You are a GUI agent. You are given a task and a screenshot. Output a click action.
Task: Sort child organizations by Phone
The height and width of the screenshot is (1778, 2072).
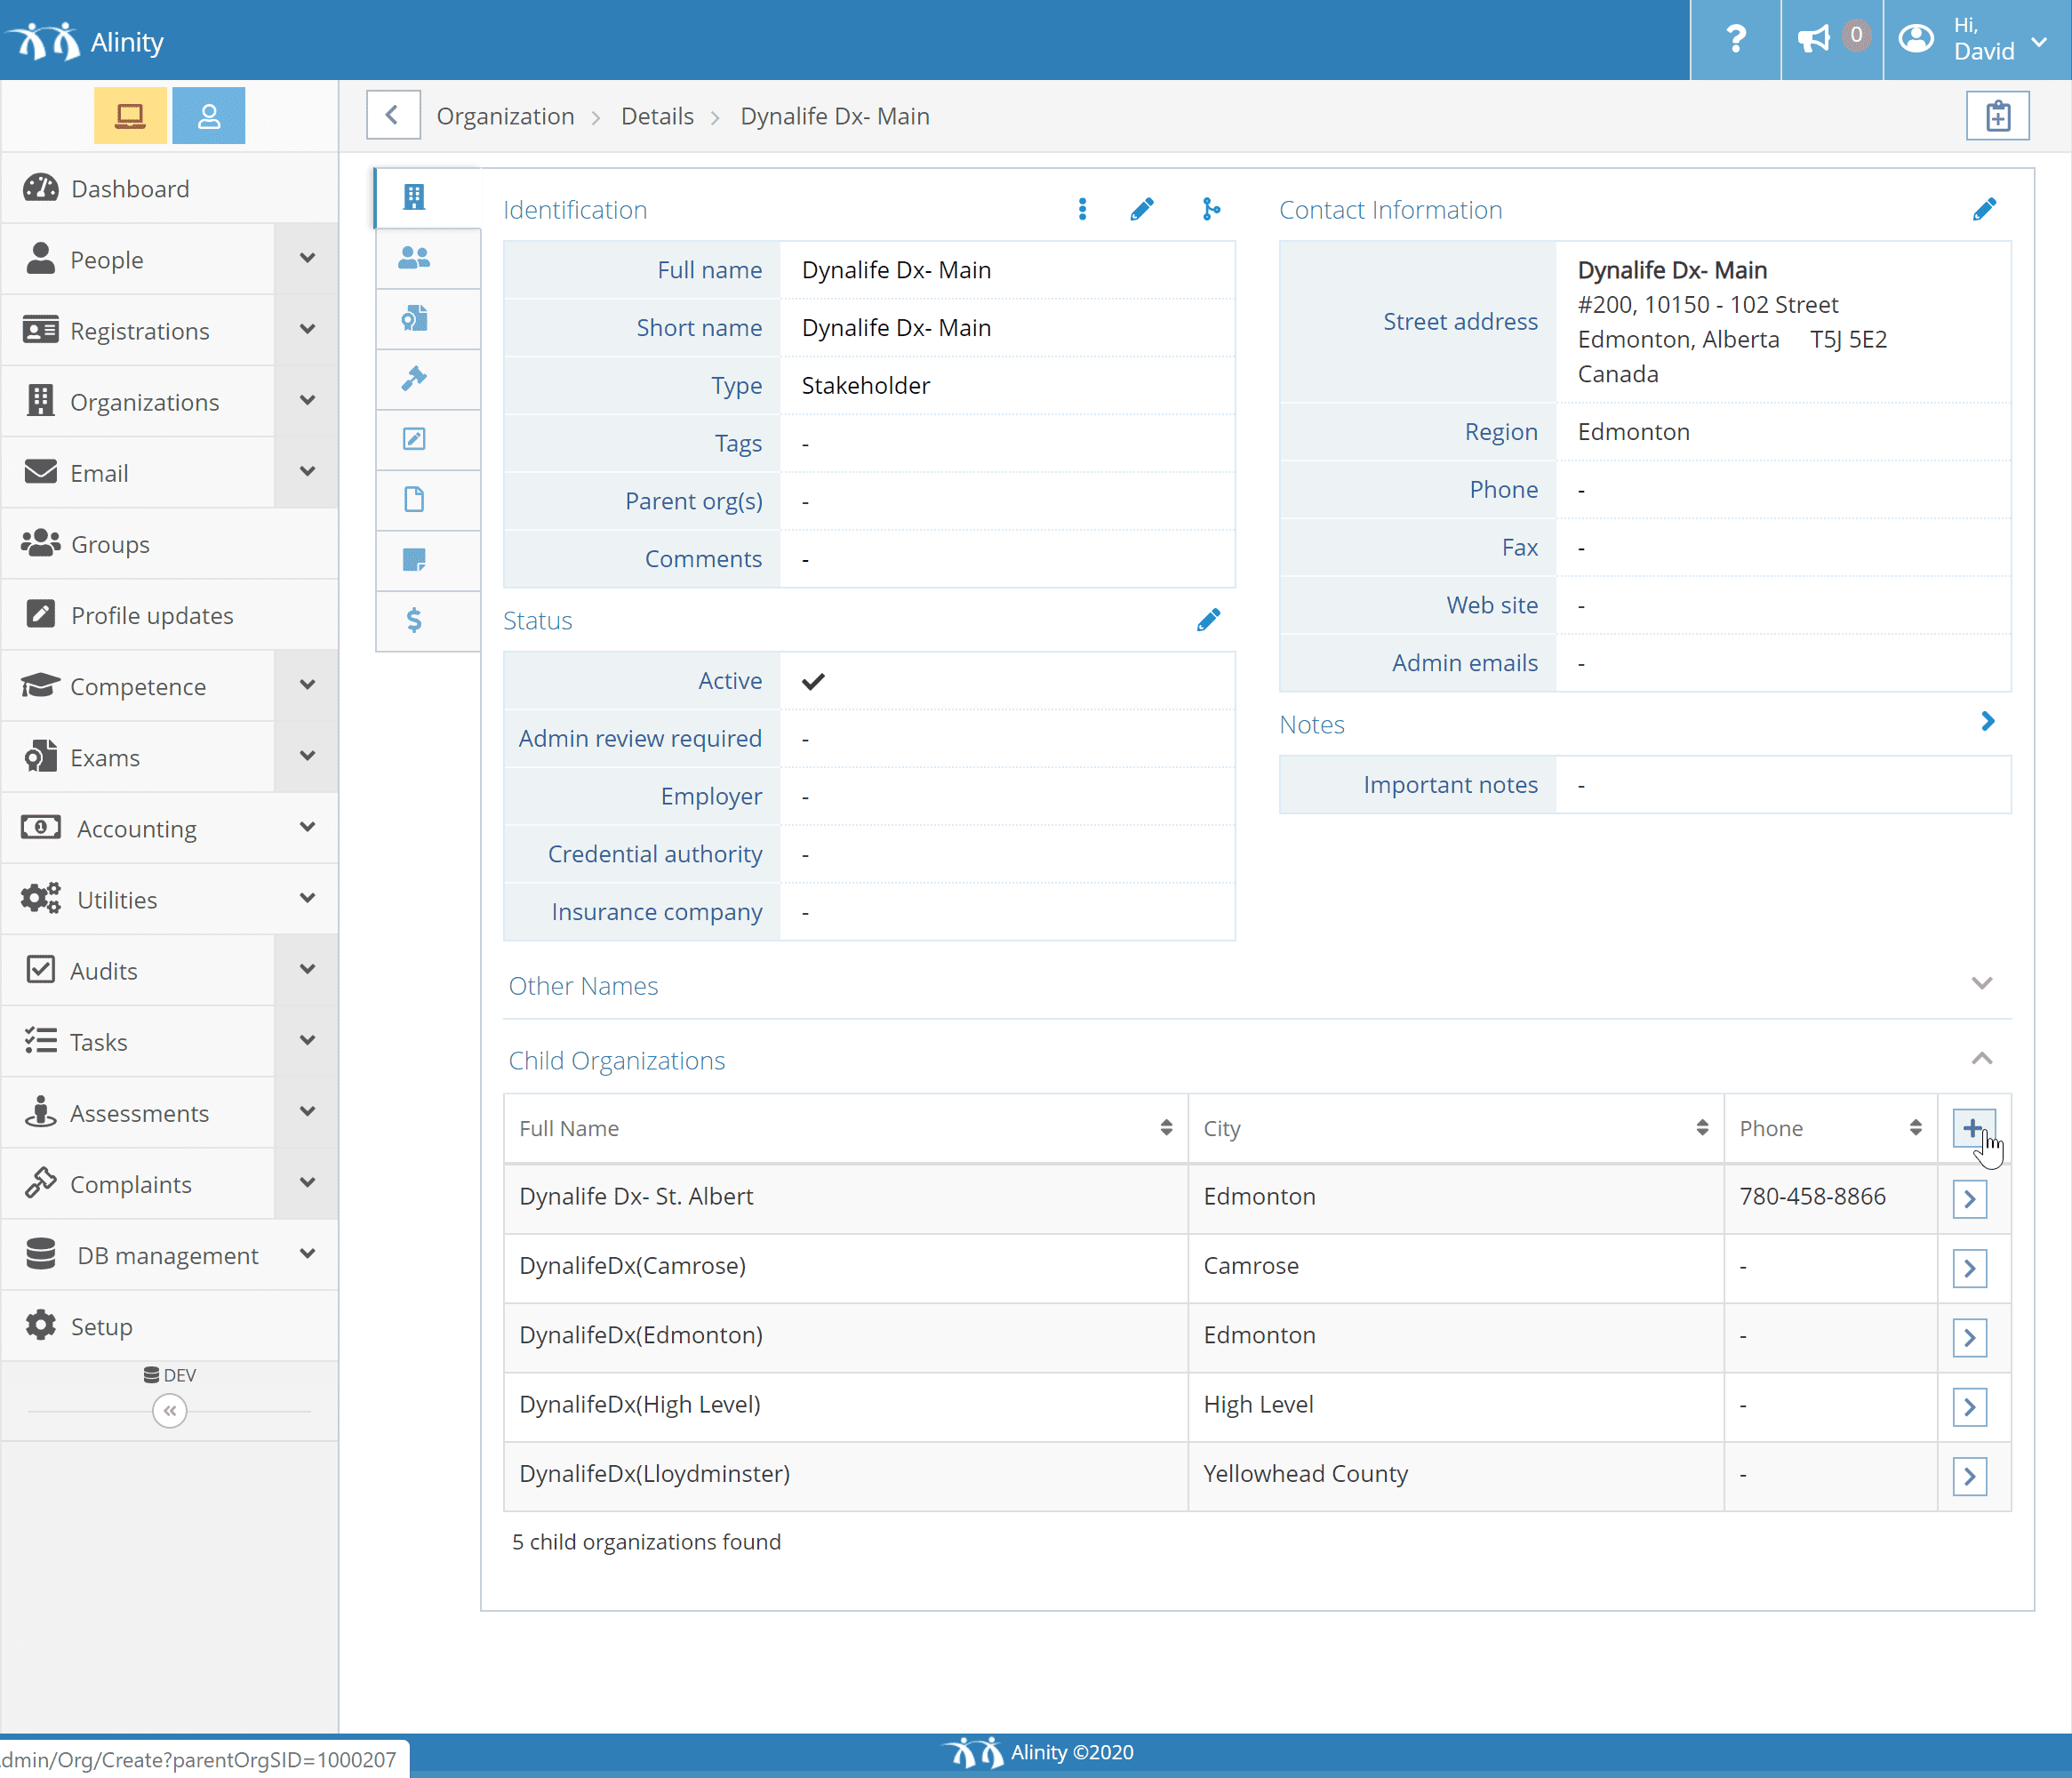pyautogui.click(x=1916, y=1128)
